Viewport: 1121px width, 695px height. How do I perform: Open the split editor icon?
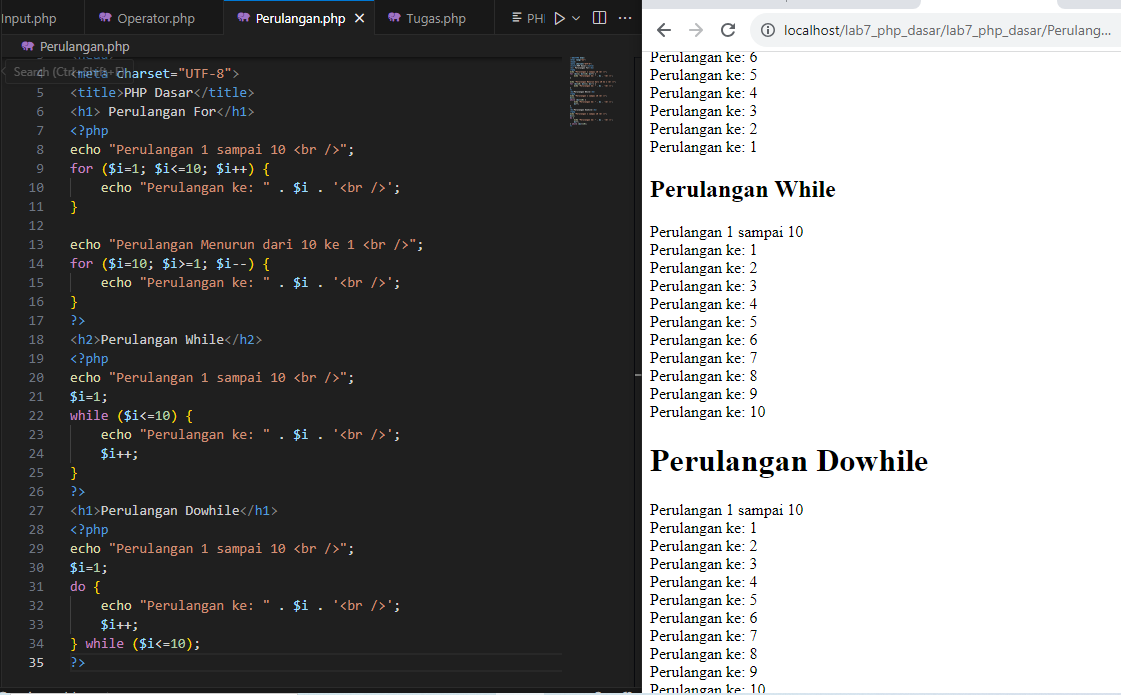(x=599, y=17)
